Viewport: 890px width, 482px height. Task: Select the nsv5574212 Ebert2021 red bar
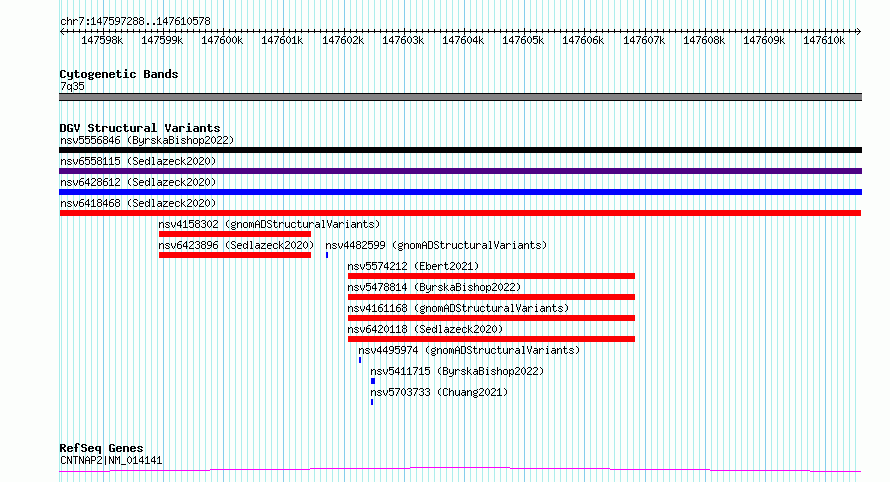pyautogui.click(x=491, y=276)
